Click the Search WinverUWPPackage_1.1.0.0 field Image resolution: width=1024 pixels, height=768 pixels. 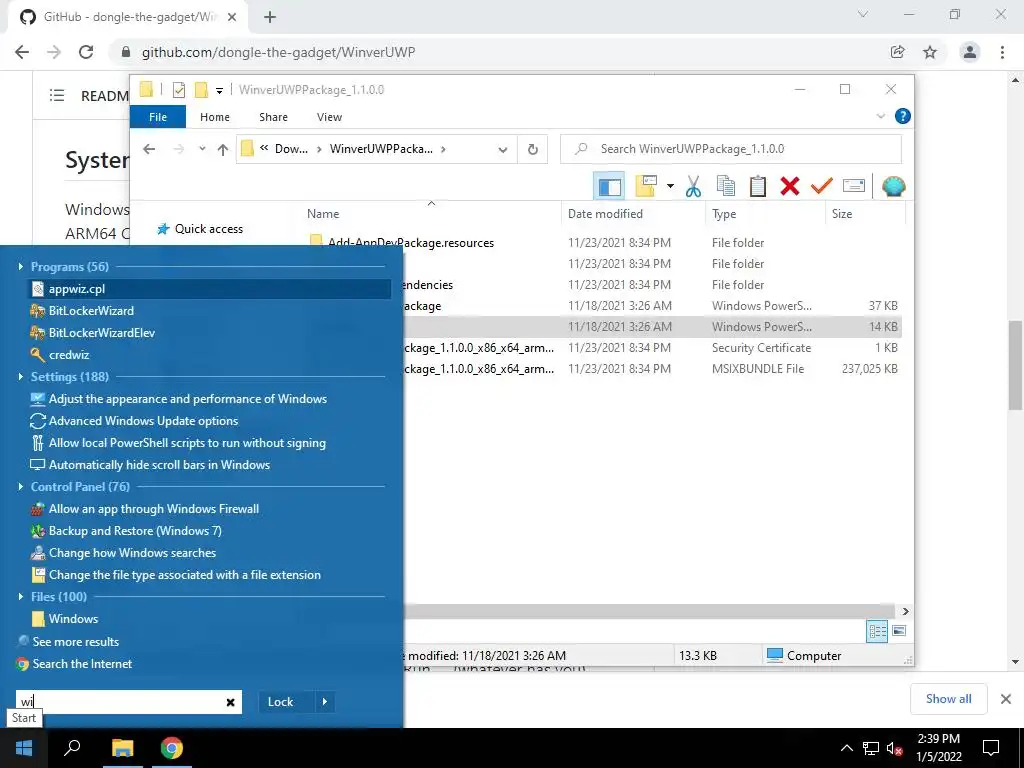[x=731, y=149]
